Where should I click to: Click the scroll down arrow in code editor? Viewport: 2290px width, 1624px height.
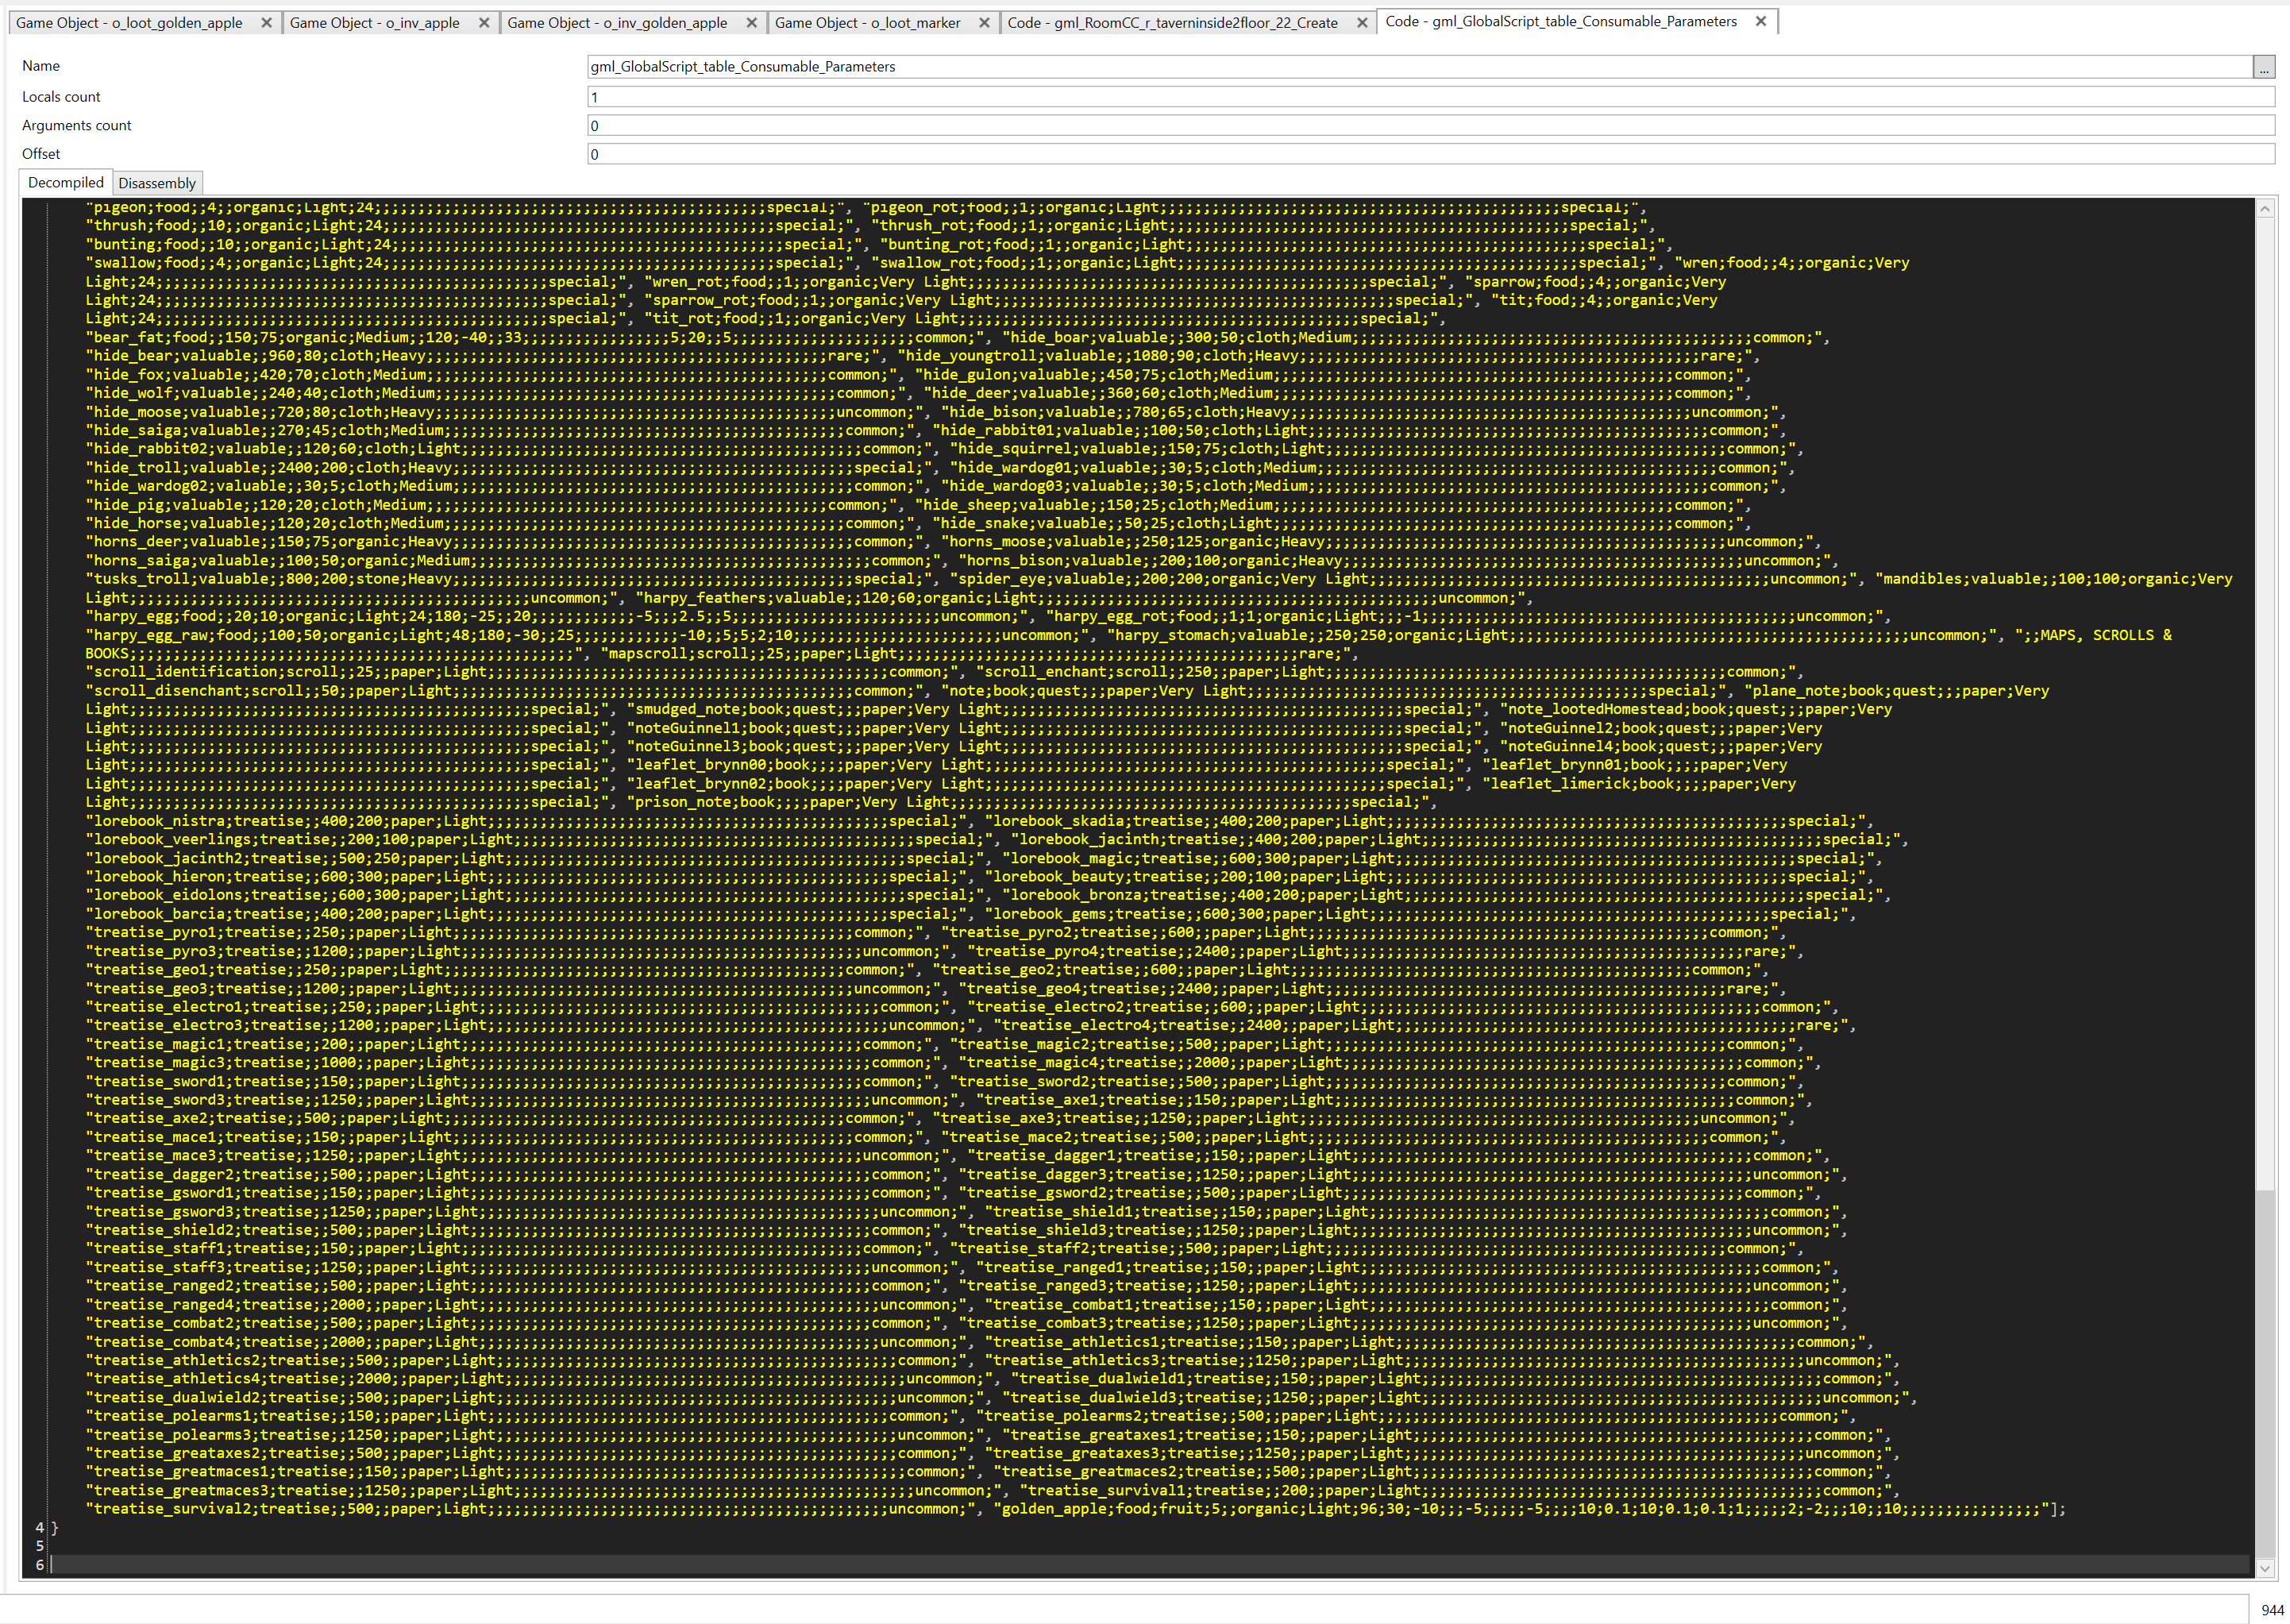coord(2265,1568)
